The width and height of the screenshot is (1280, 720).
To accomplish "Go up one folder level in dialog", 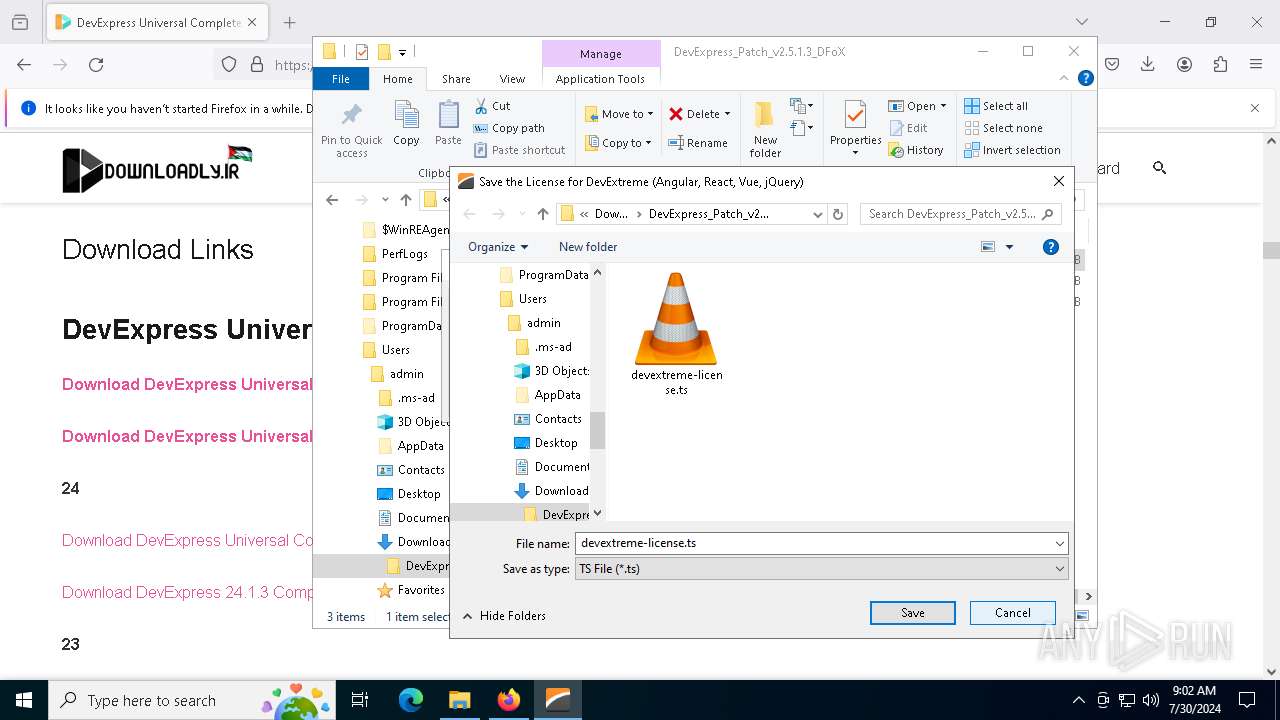I will pos(543,214).
